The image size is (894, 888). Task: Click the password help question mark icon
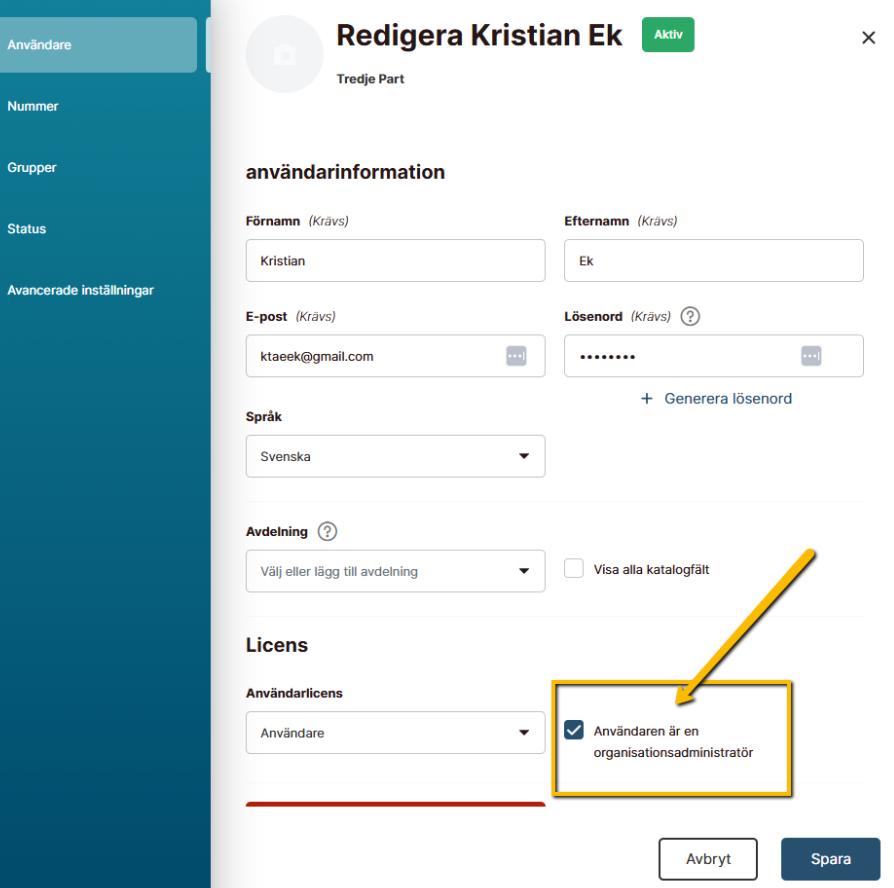click(x=690, y=316)
